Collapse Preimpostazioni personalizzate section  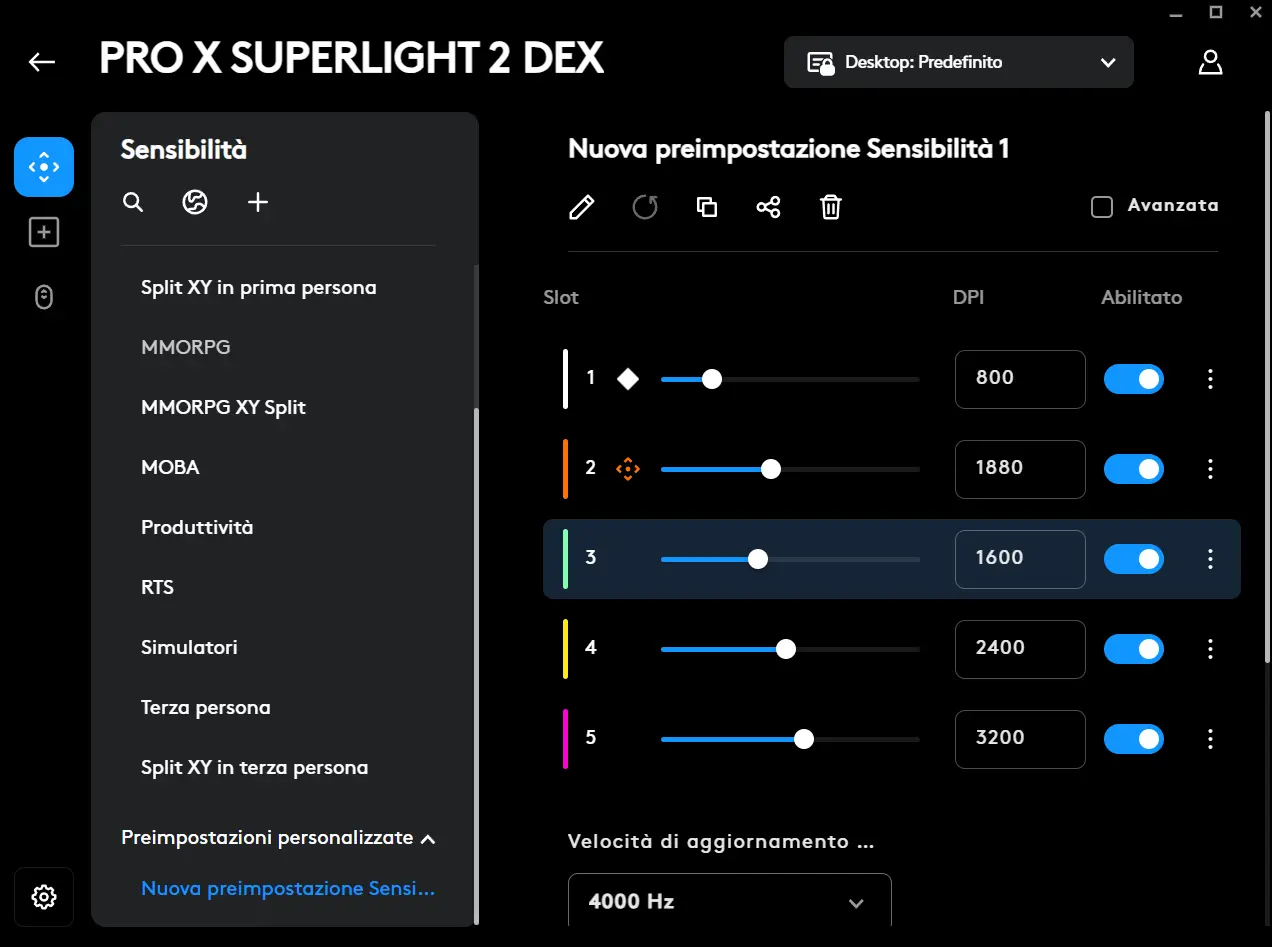tap(278, 838)
